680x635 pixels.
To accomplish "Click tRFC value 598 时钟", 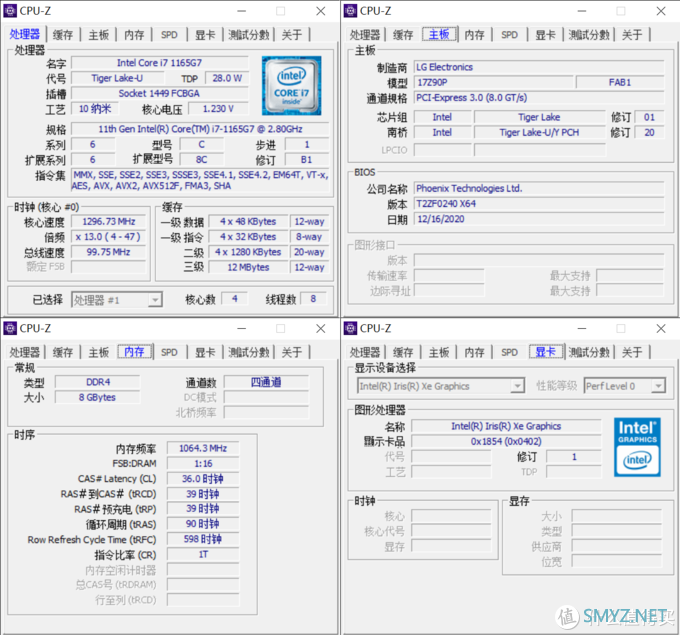I will pyautogui.click(x=203, y=539).
